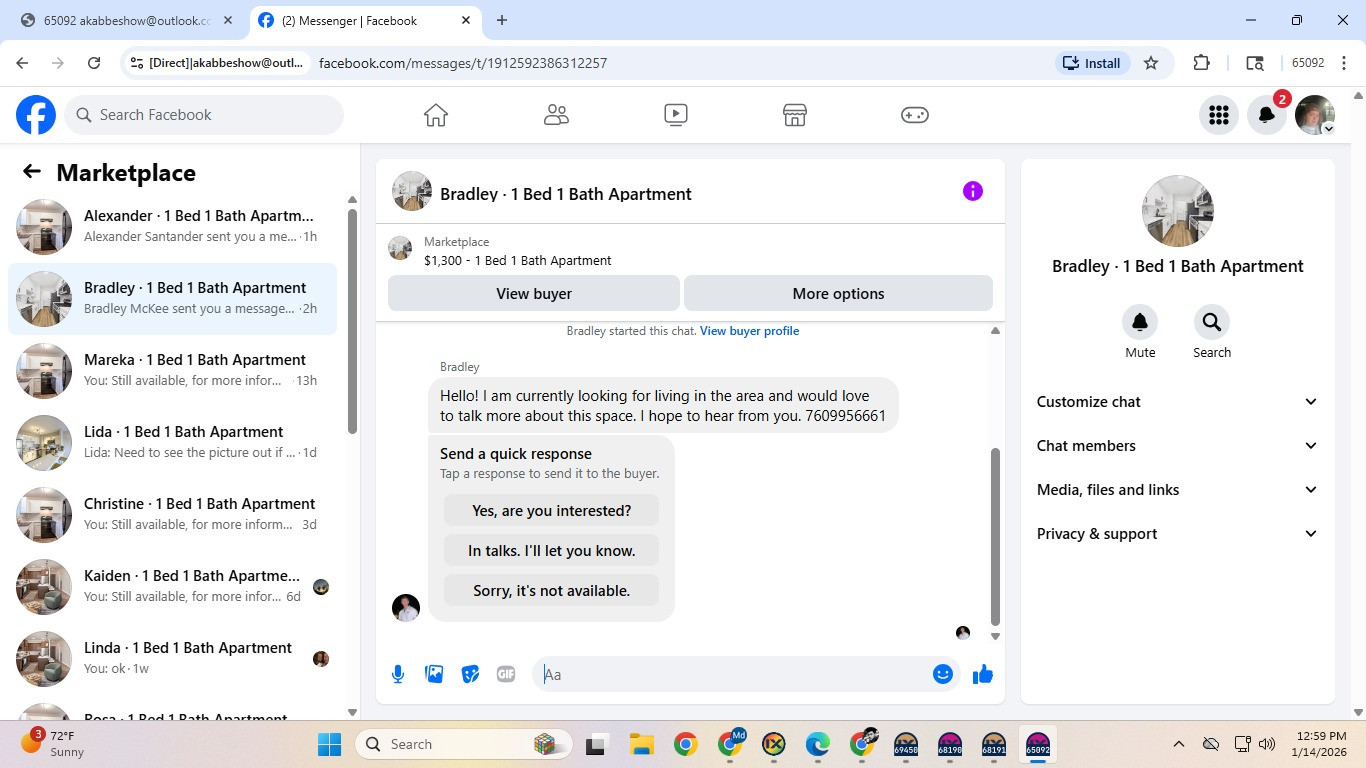Open the Friends icon in top navigation

[x=556, y=115]
